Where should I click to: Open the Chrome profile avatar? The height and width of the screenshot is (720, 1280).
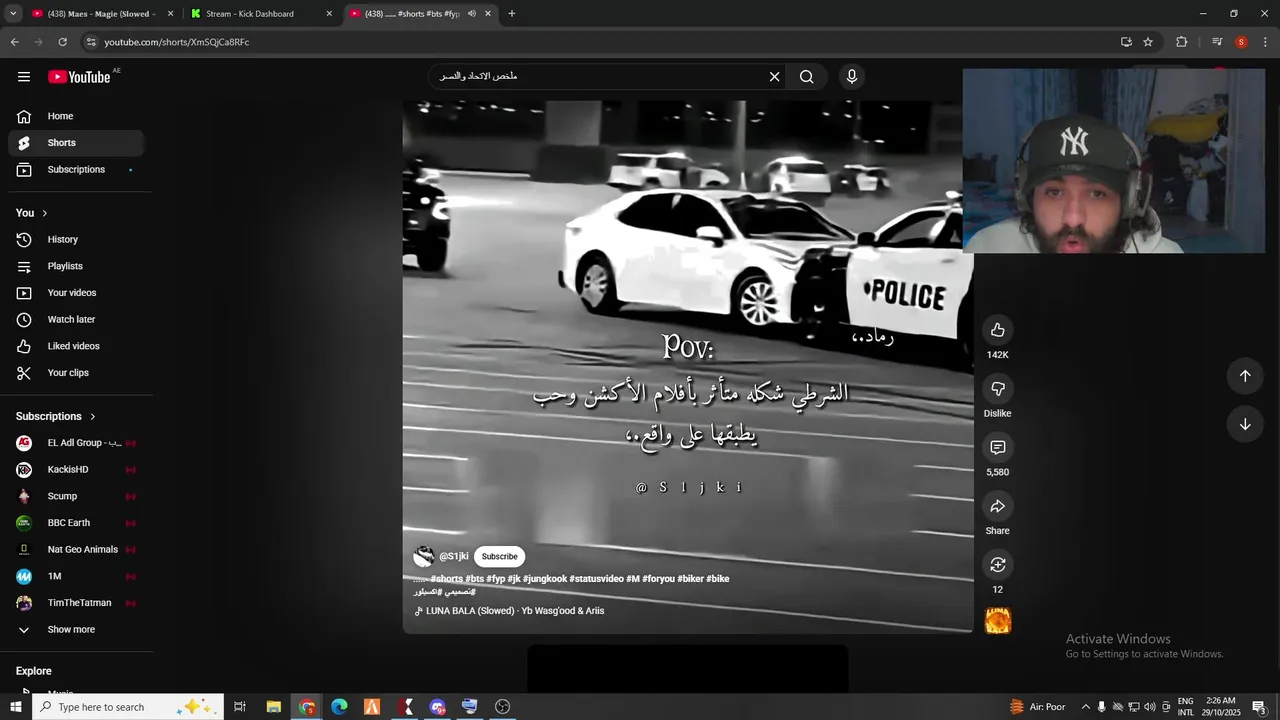(x=1241, y=42)
